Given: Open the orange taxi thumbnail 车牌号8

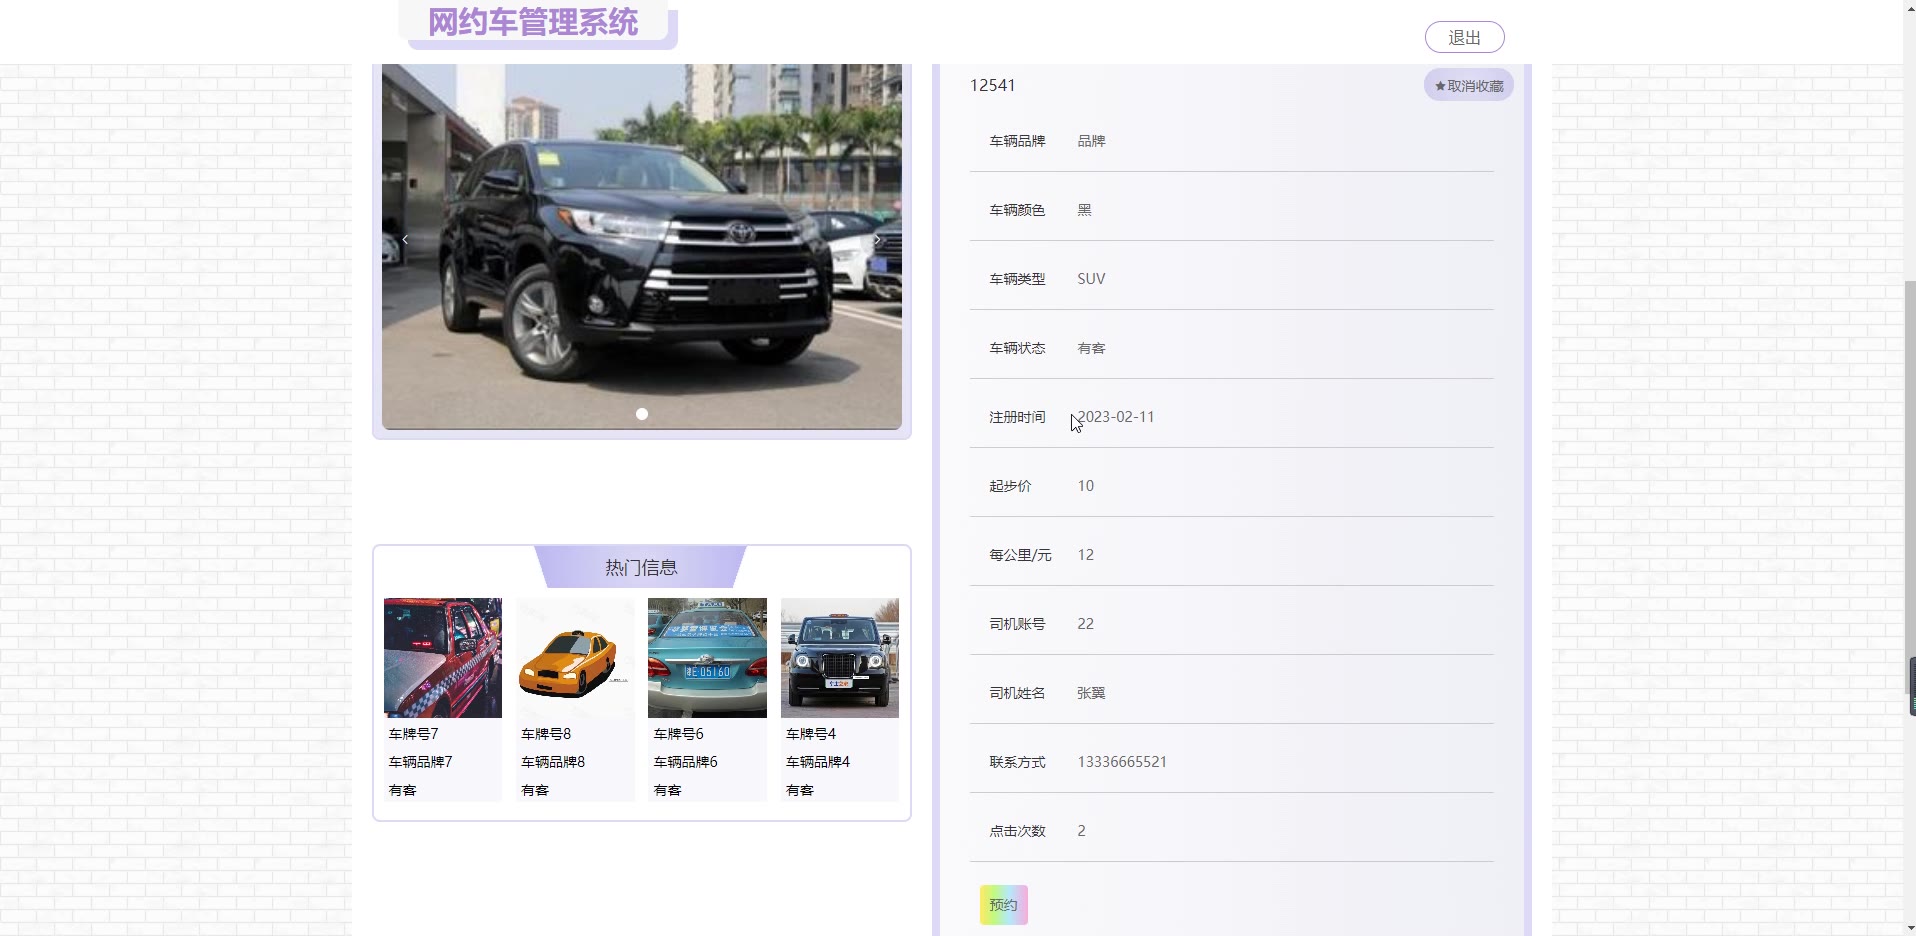Looking at the screenshot, I should (575, 658).
